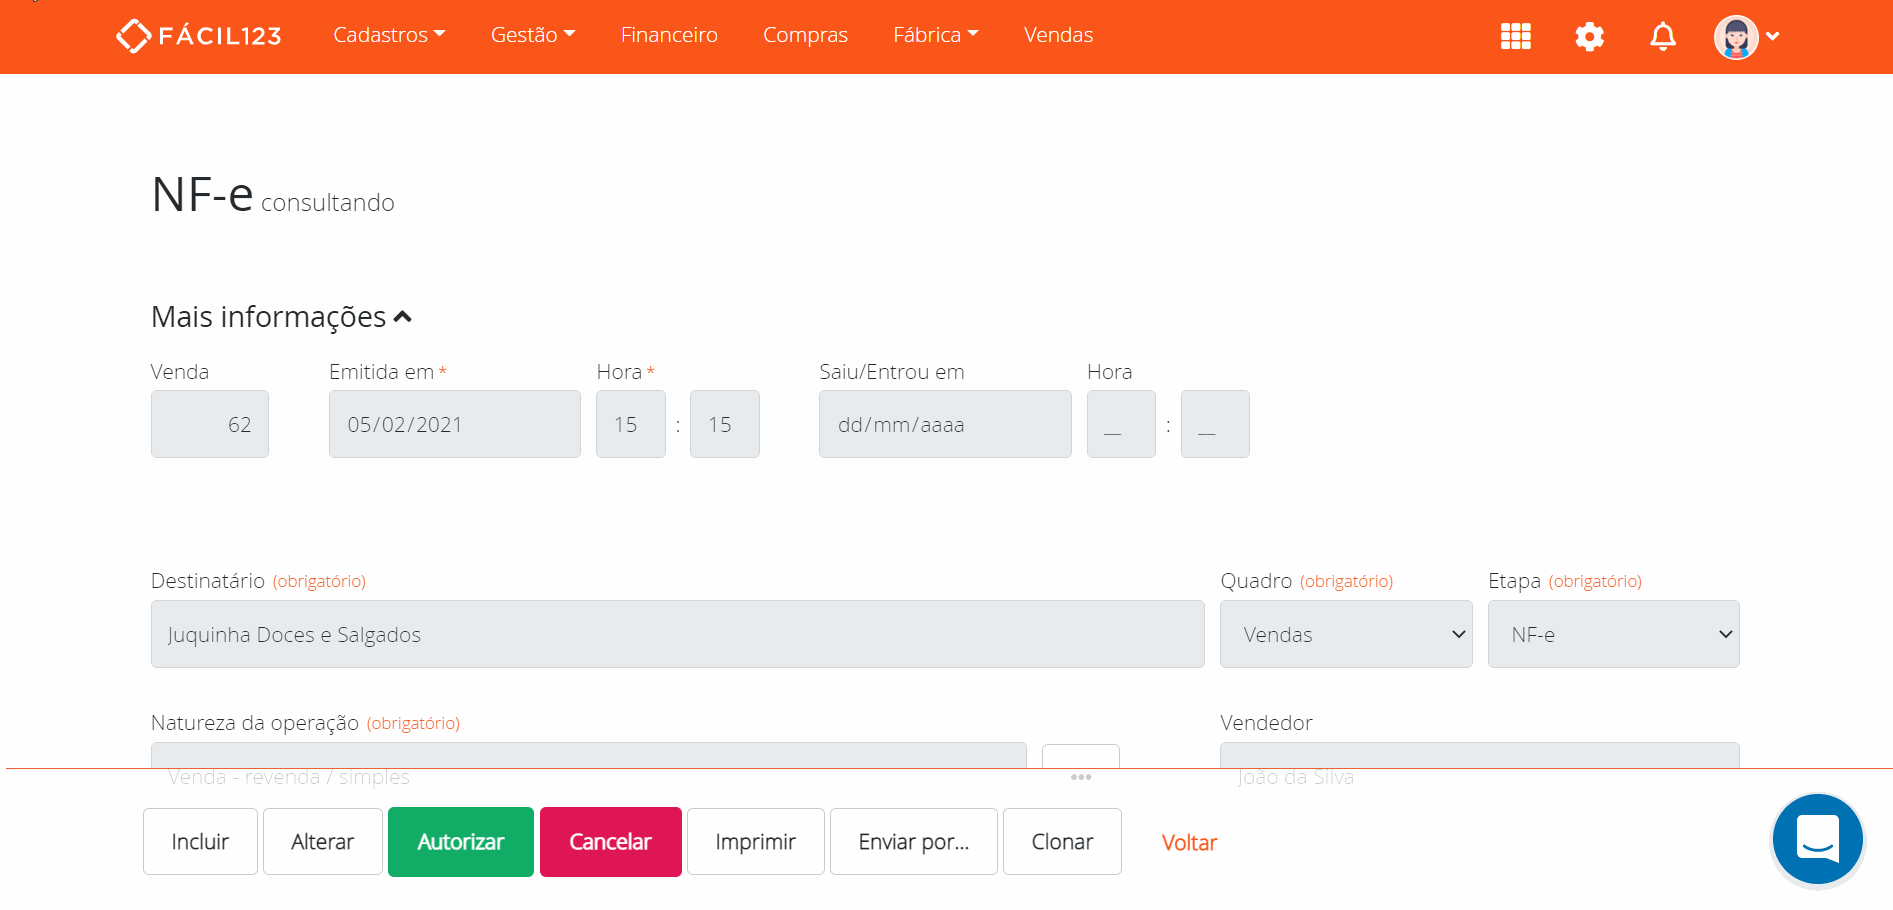The width and height of the screenshot is (1893, 910).
Task: Open the chat support bubble
Action: [1818, 839]
